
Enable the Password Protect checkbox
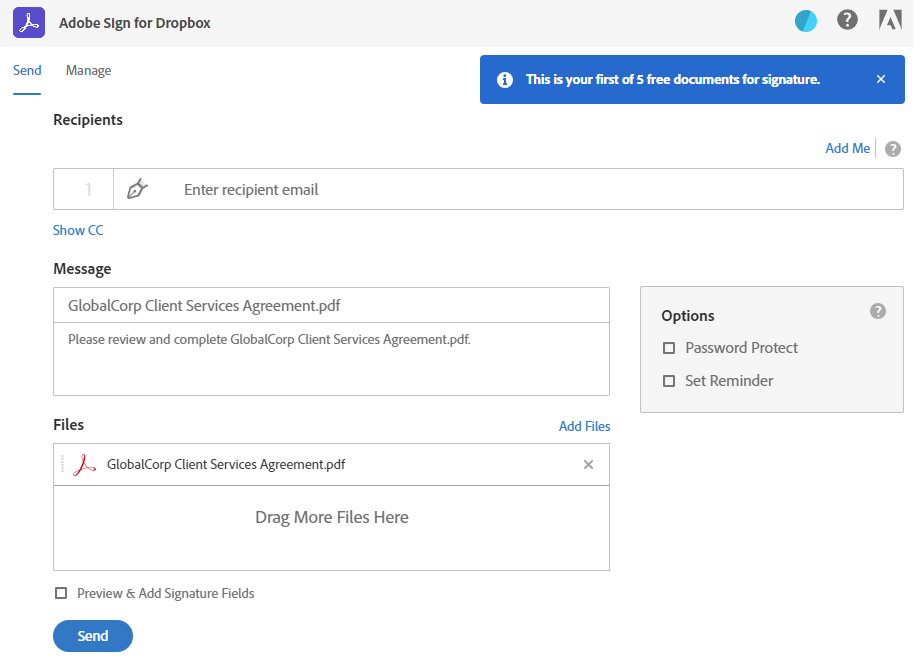click(x=669, y=348)
